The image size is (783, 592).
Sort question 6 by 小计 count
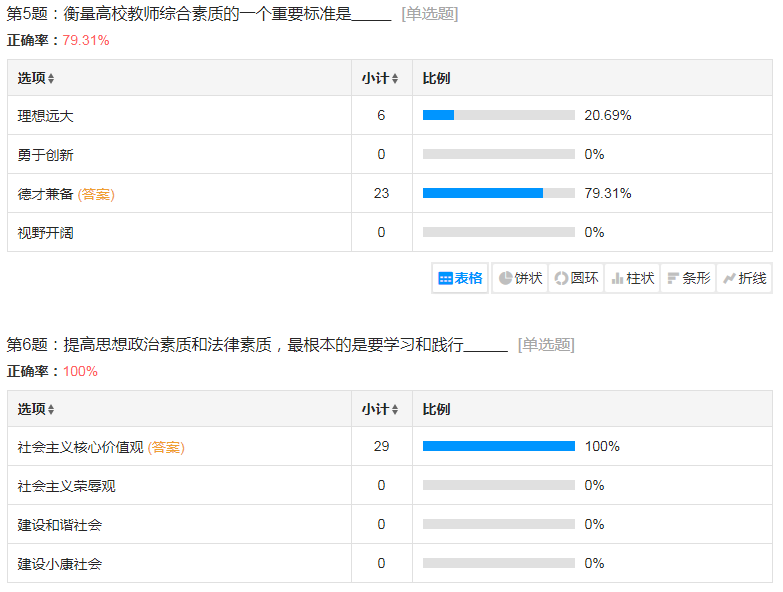click(380, 409)
